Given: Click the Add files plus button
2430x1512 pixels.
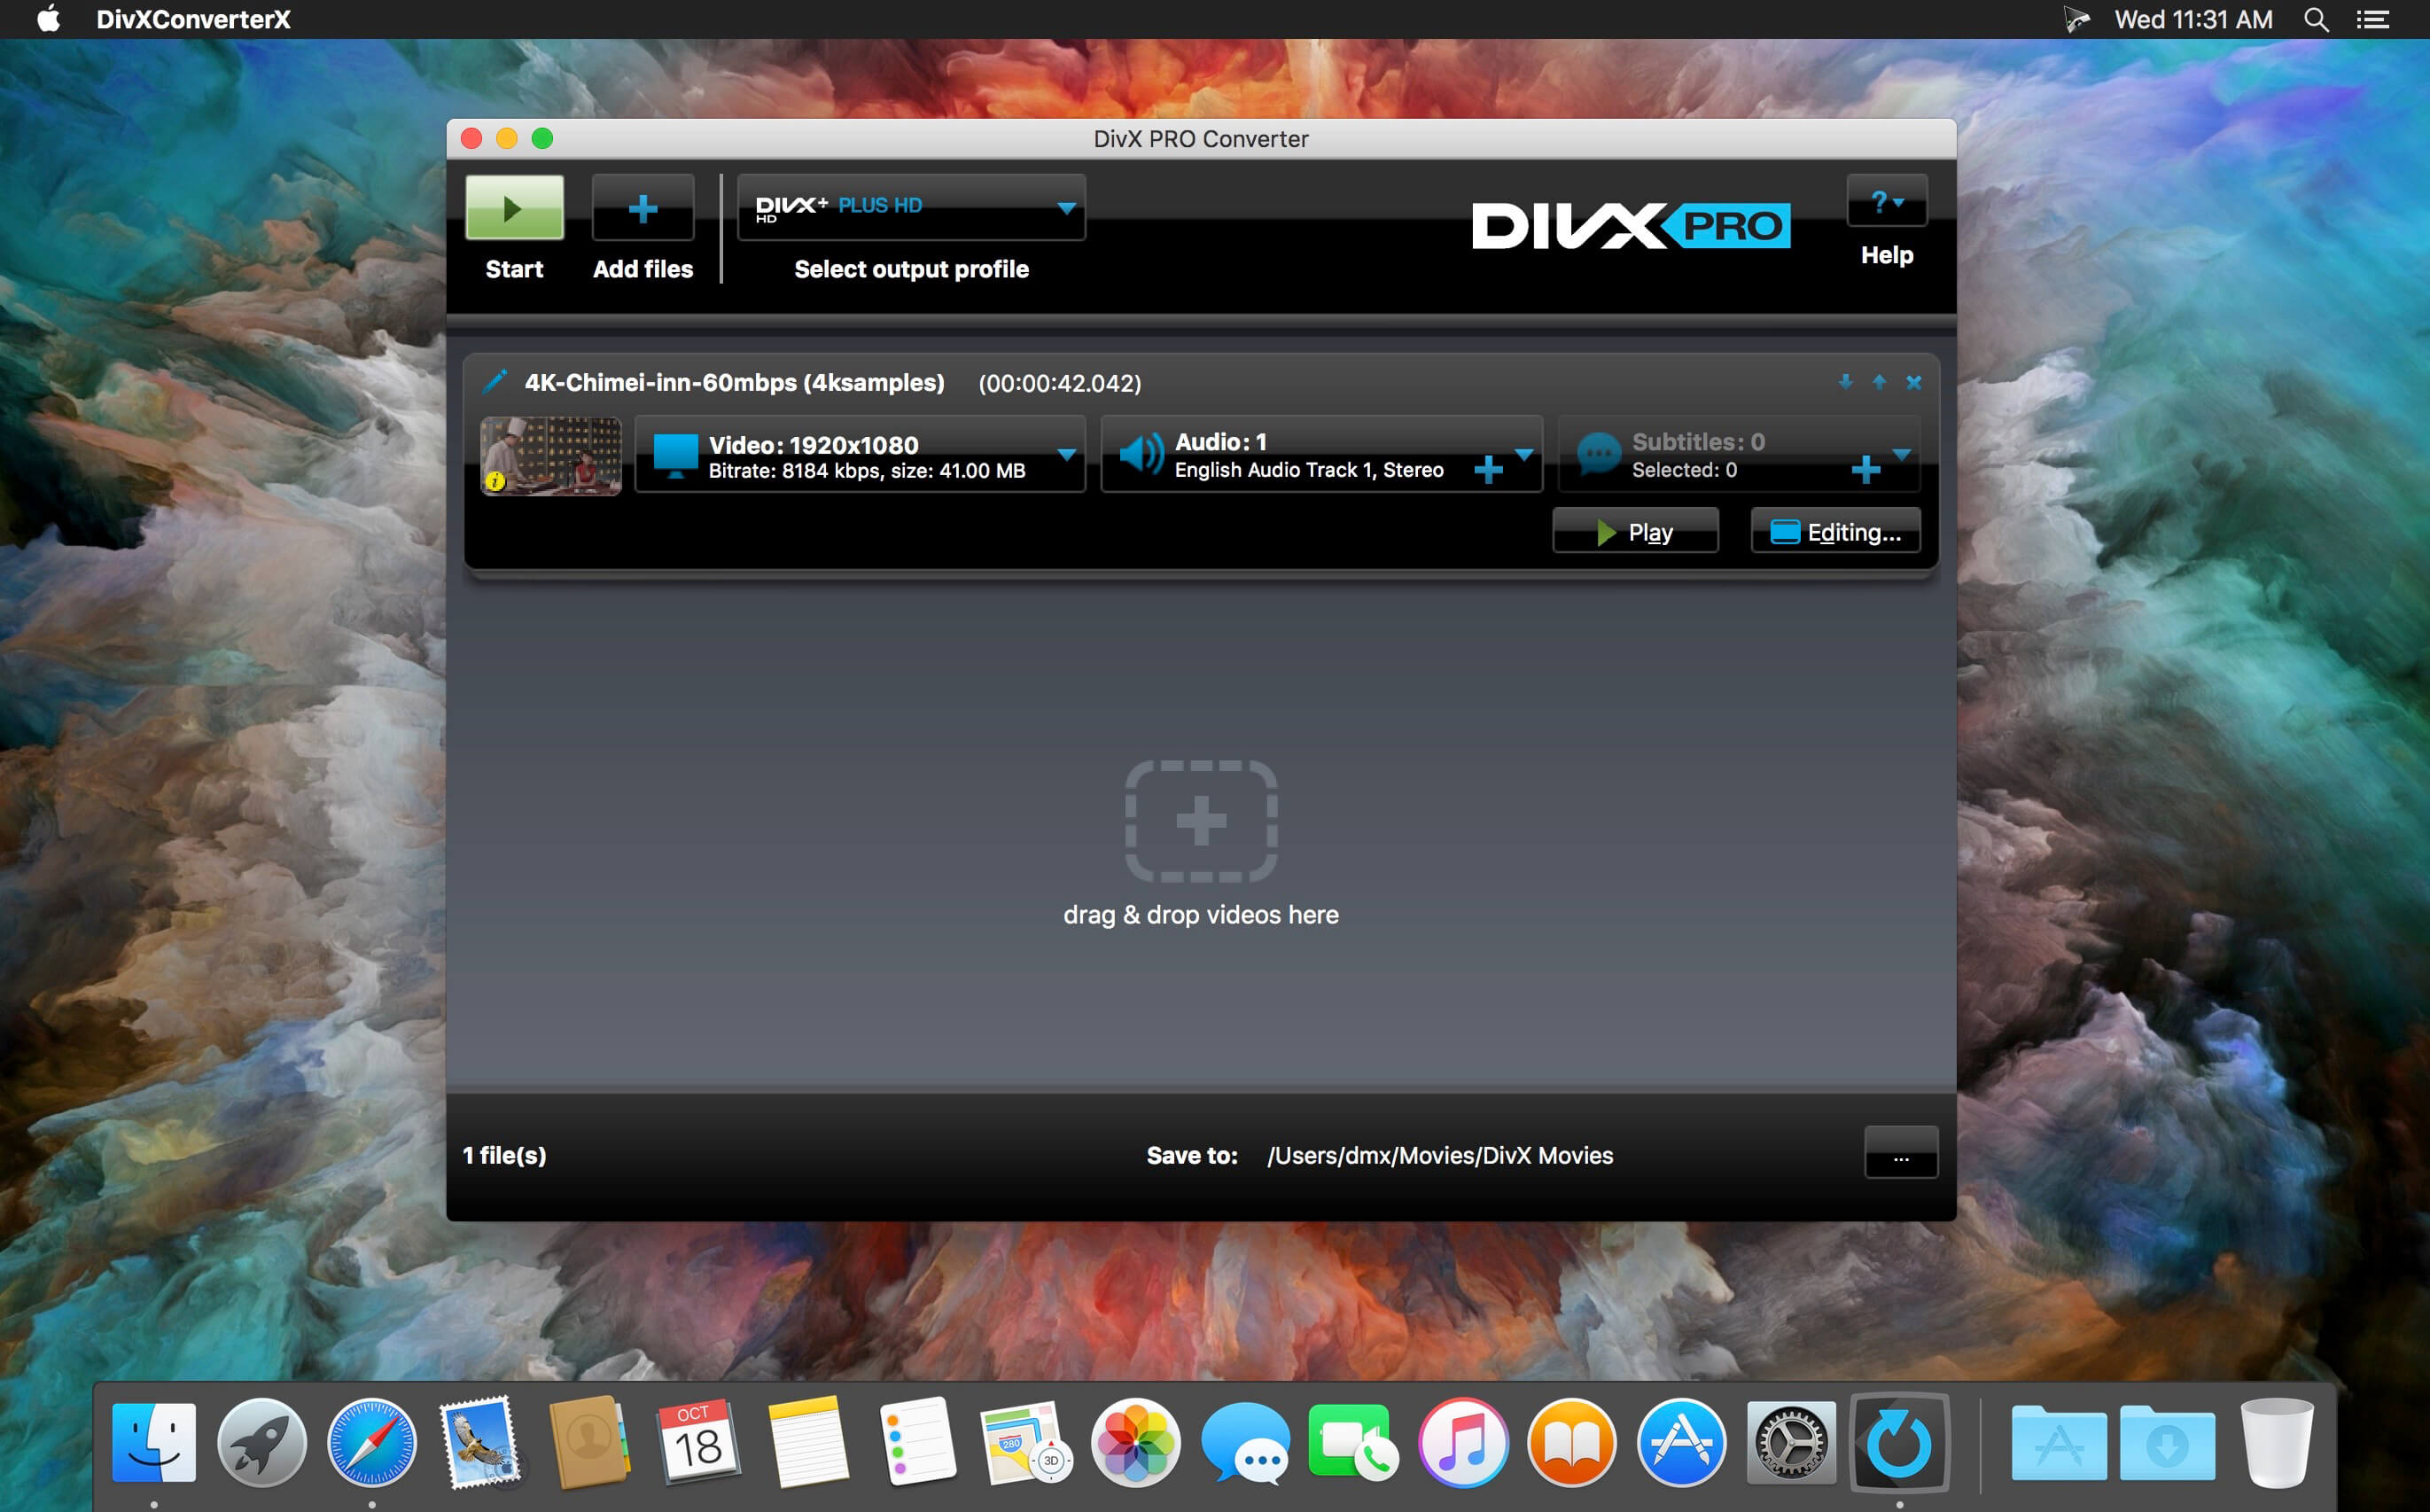Looking at the screenshot, I should coord(643,208).
